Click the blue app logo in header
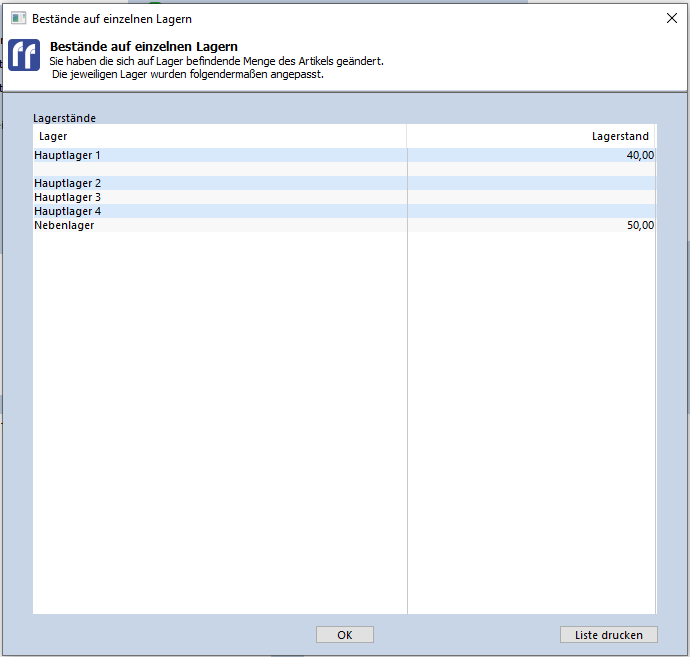This screenshot has height=657, width=690. (x=24, y=56)
